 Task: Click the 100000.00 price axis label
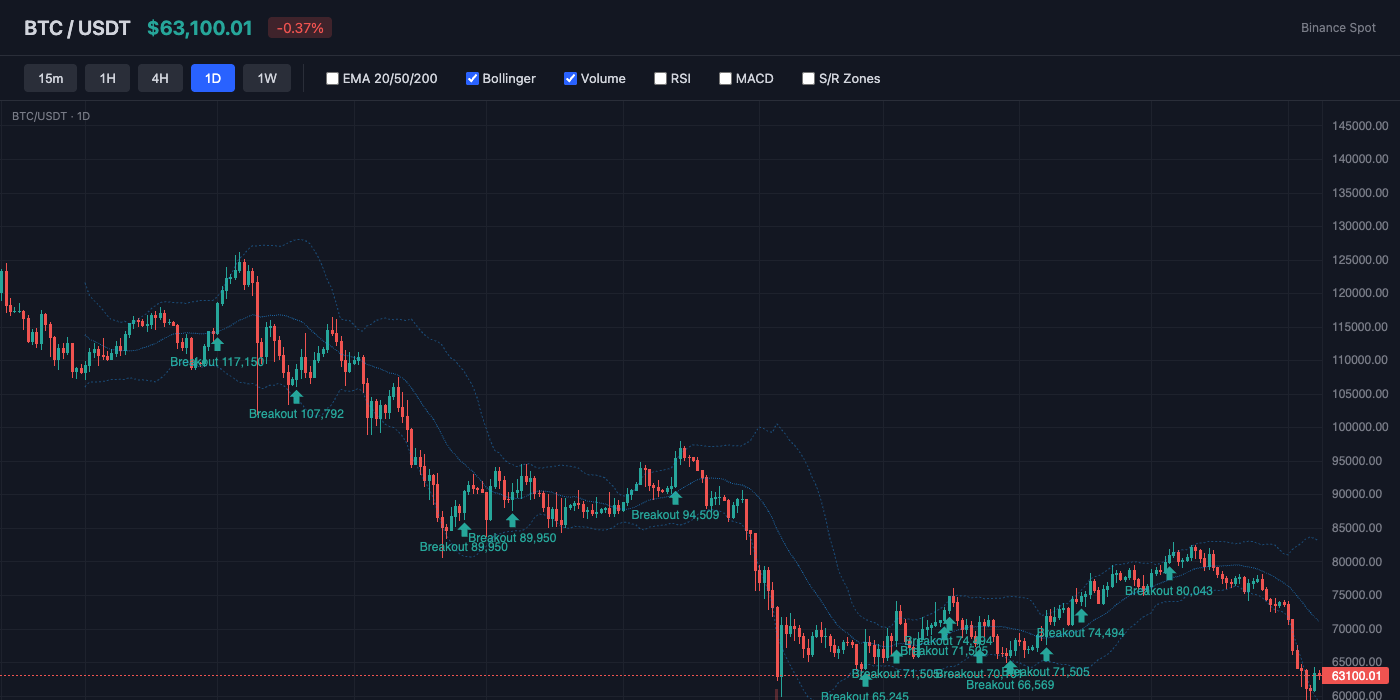click(x=1360, y=427)
